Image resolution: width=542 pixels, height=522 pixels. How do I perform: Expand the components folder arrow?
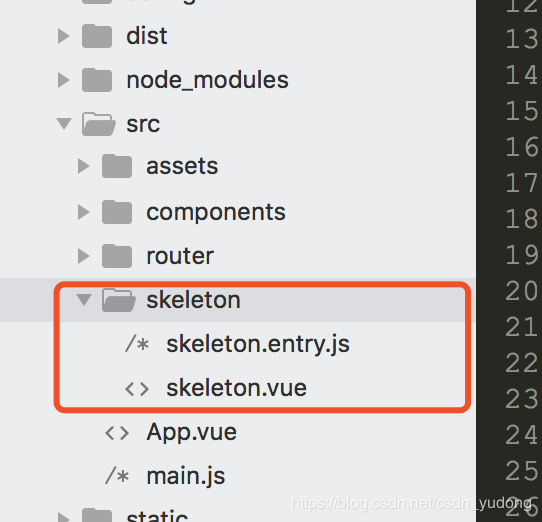84,212
